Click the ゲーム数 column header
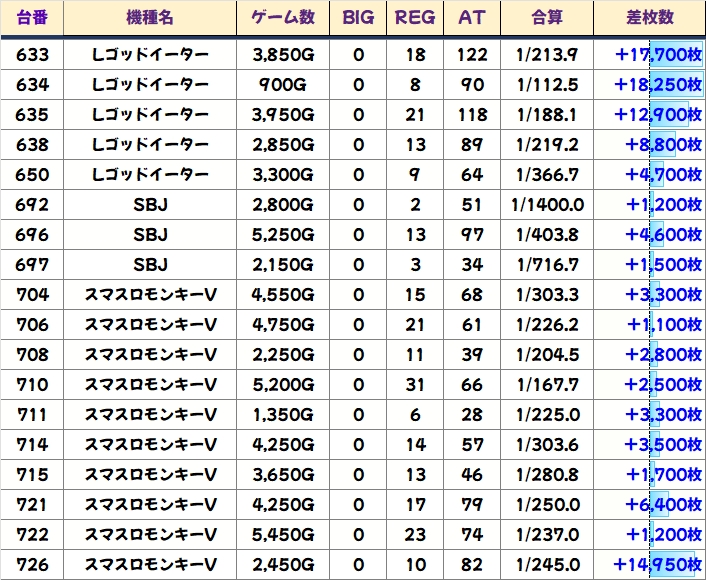706x580 pixels. pyautogui.click(x=283, y=18)
